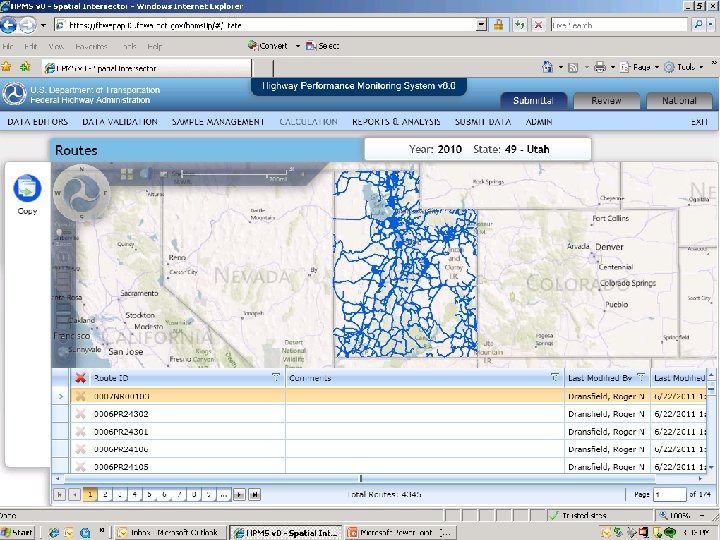Click the EXIT link

tap(700, 122)
